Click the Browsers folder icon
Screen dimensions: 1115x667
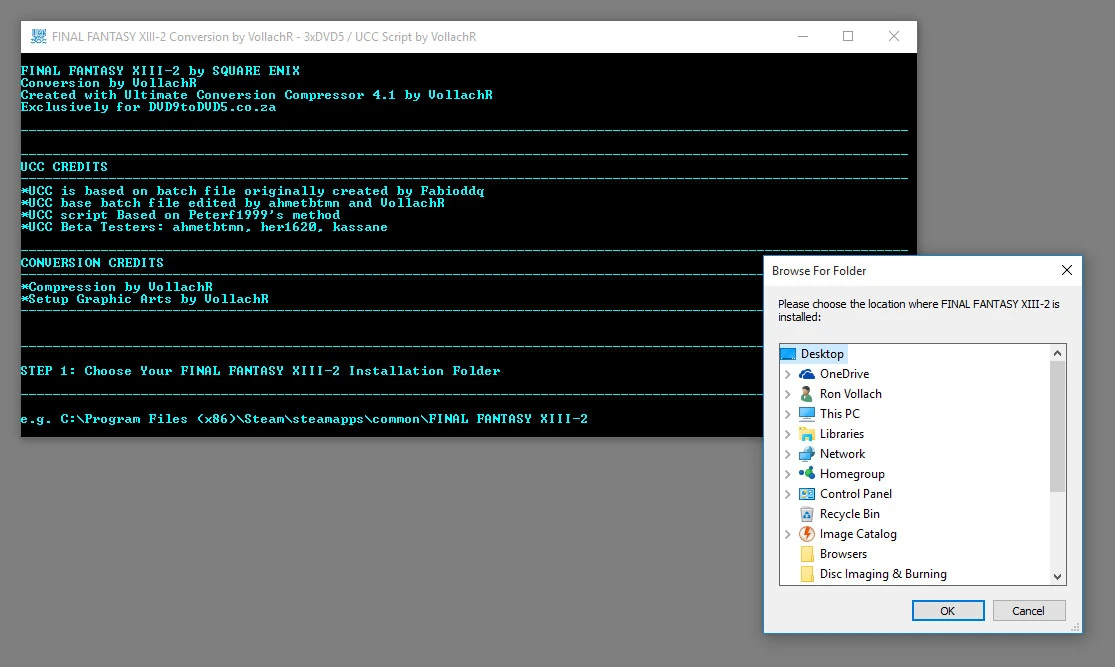click(807, 553)
